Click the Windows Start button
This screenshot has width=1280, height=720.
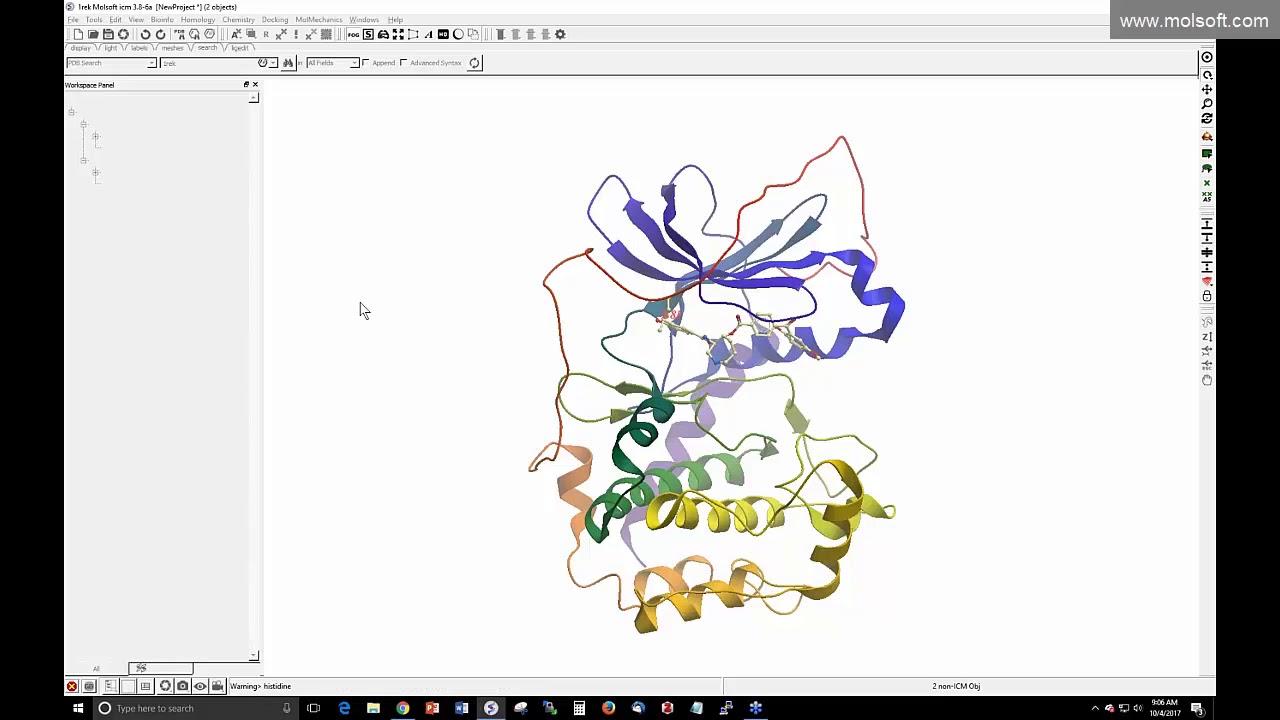coord(78,708)
